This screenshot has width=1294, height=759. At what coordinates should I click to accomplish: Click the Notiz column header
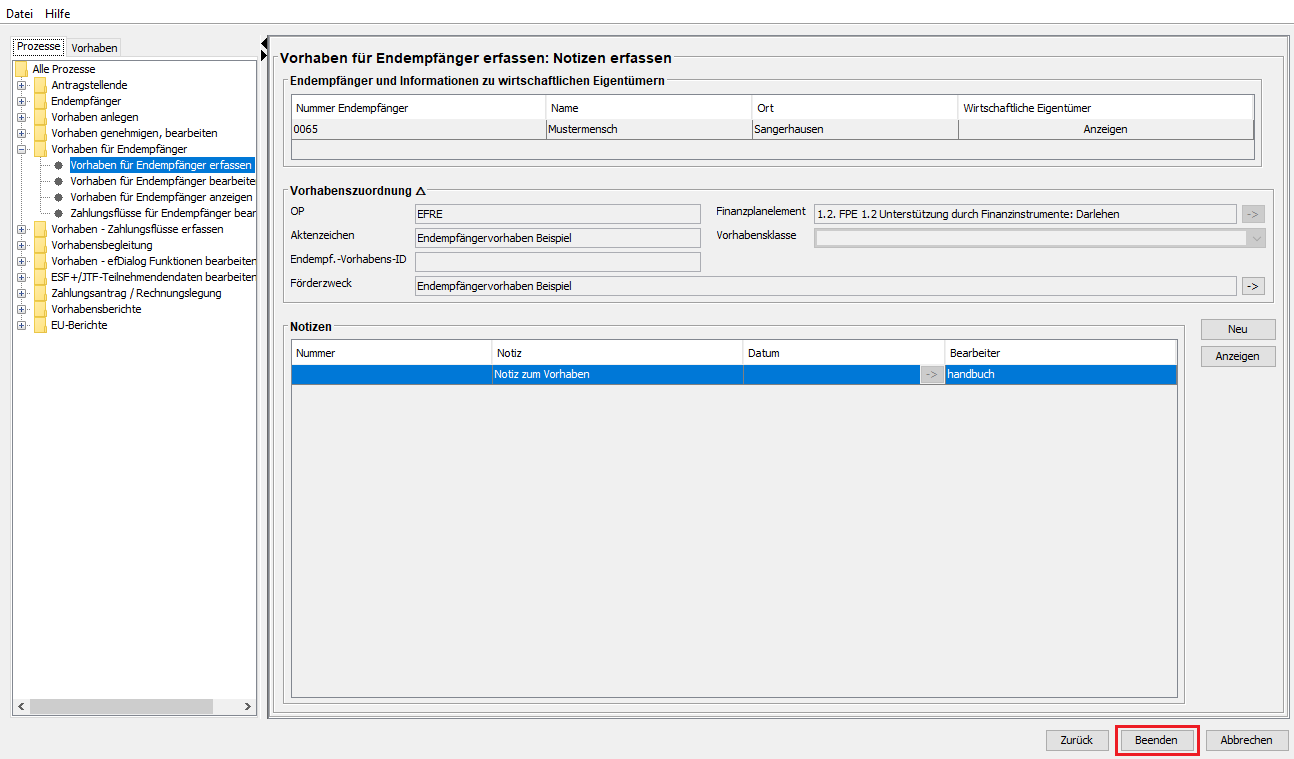pyautogui.click(x=618, y=353)
